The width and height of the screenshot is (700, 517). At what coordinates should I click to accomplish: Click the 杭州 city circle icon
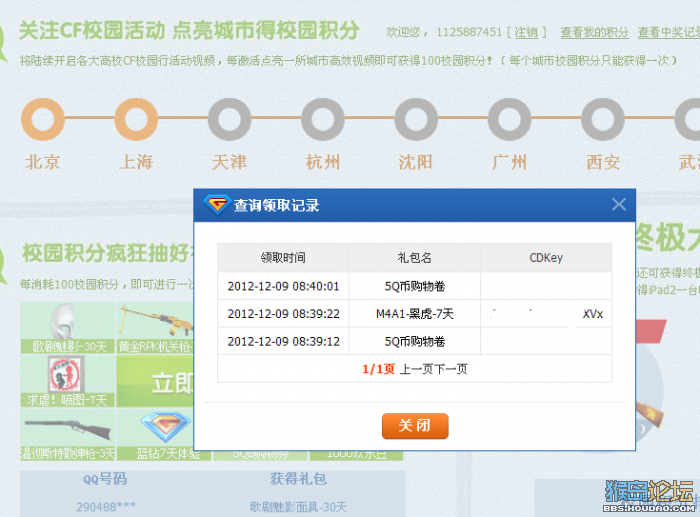[323, 119]
